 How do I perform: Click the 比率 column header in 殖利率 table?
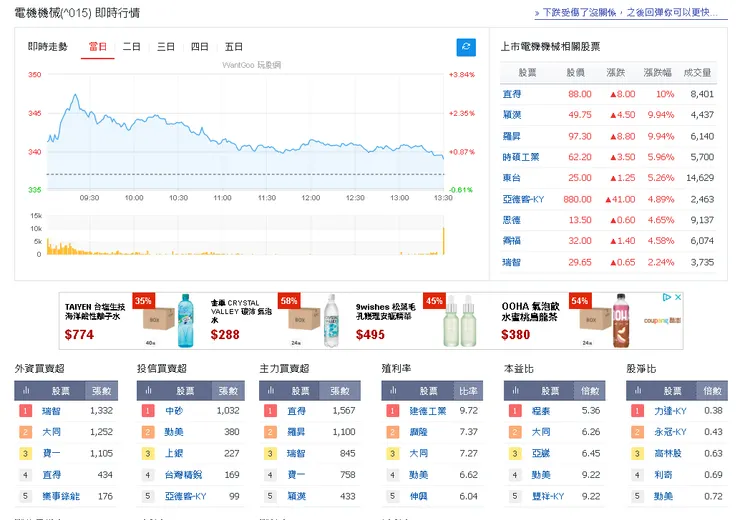467,391
